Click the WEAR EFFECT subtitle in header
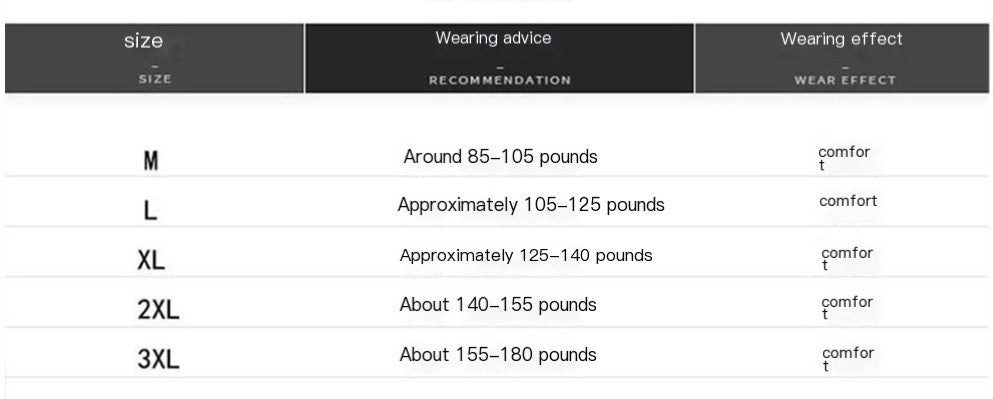Image resolution: width=993 pixels, height=399 pixels. 845,80
